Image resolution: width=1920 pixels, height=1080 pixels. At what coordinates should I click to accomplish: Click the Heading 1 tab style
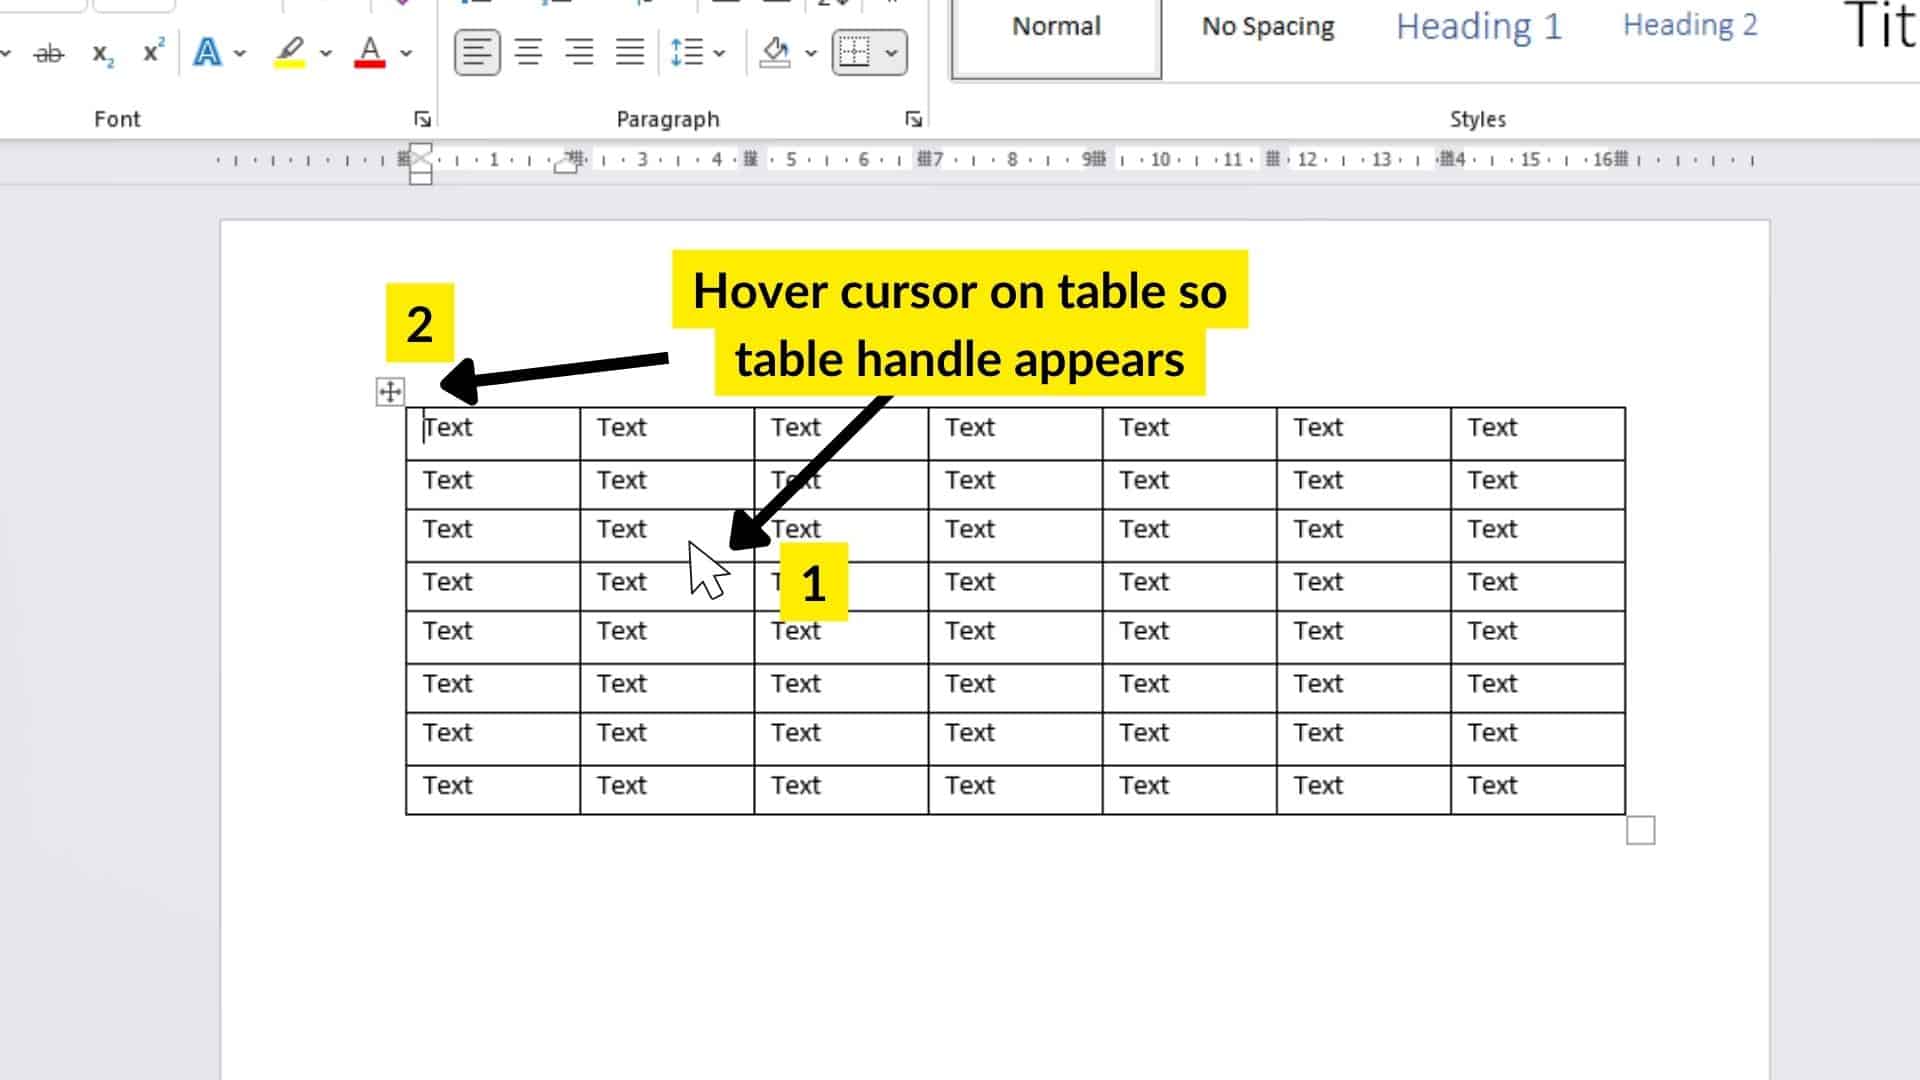(x=1480, y=24)
